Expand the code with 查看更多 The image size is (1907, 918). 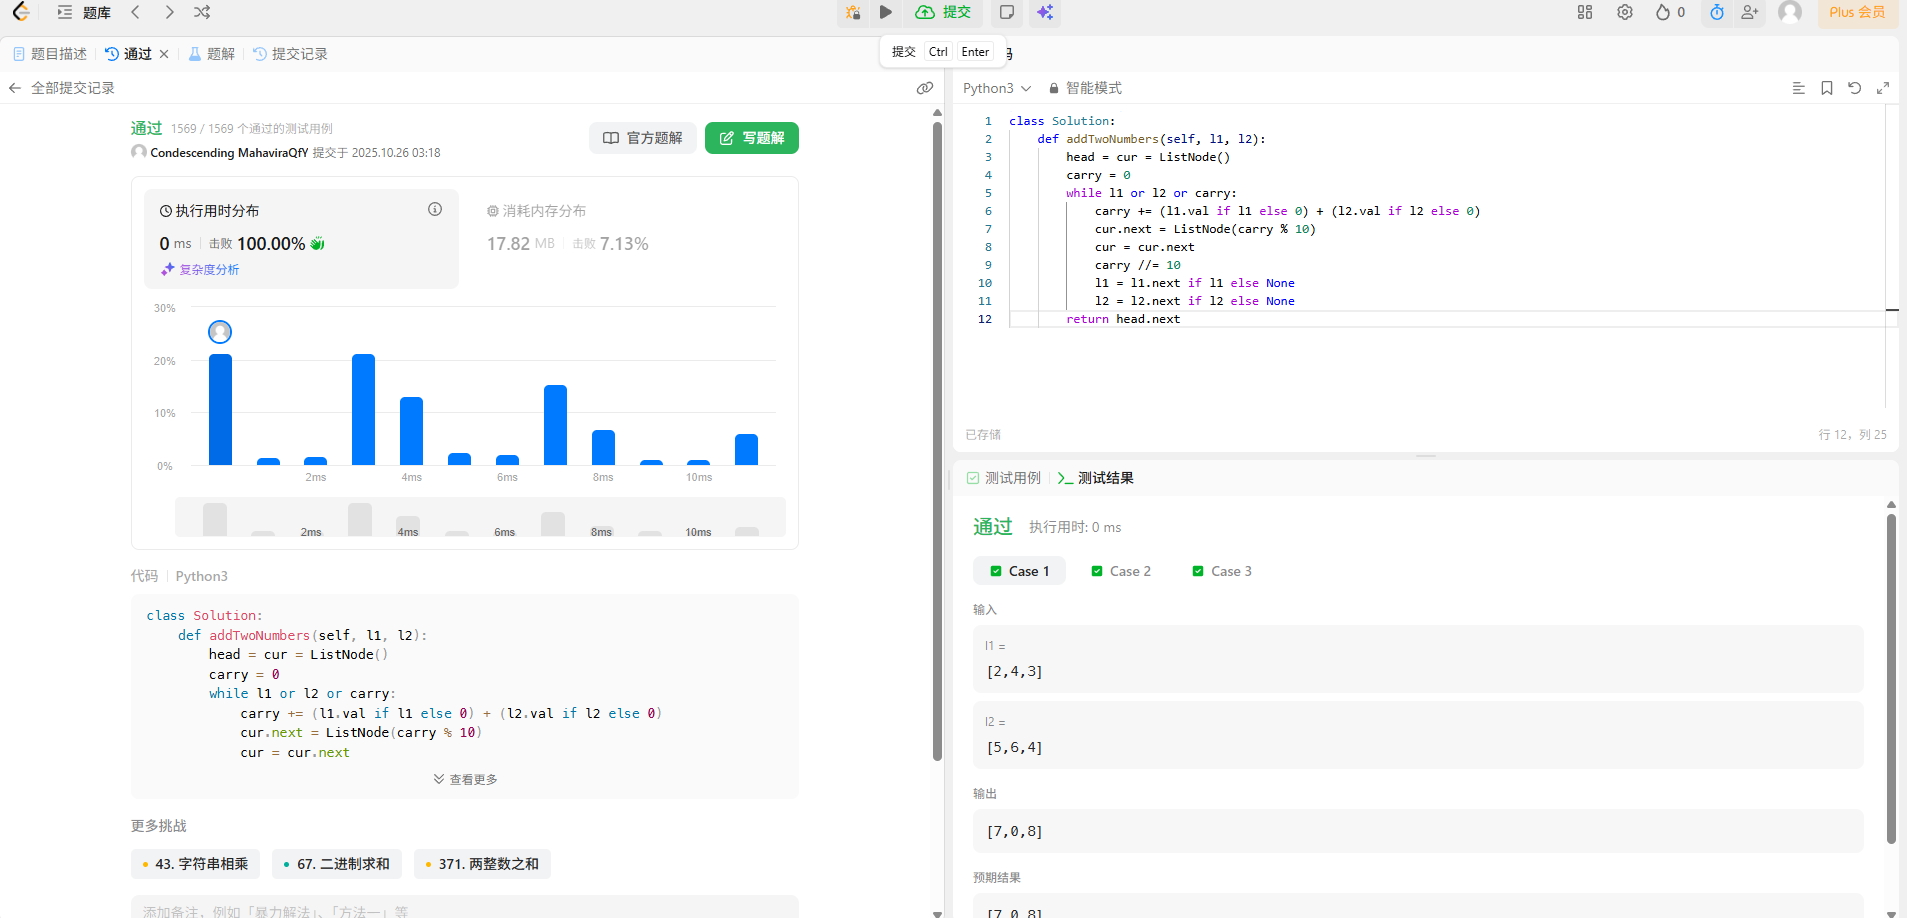pos(465,779)
